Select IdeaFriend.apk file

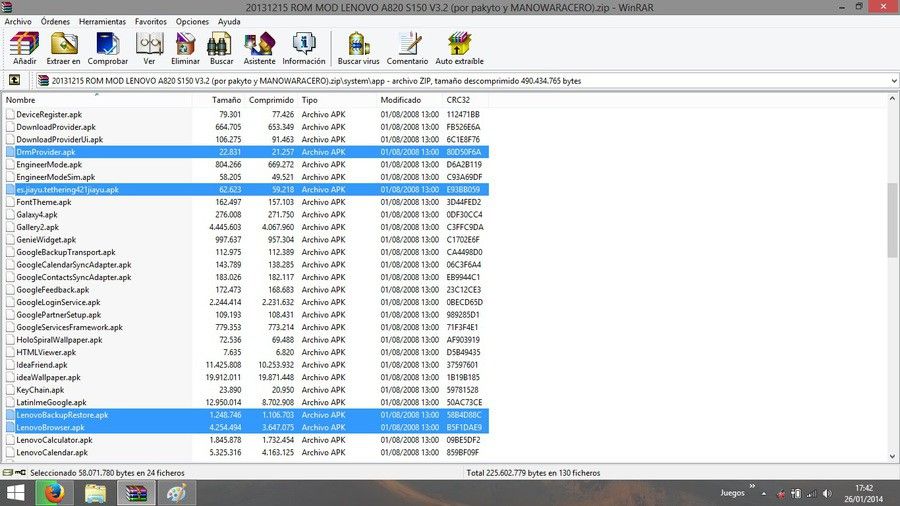coord(41,365)
